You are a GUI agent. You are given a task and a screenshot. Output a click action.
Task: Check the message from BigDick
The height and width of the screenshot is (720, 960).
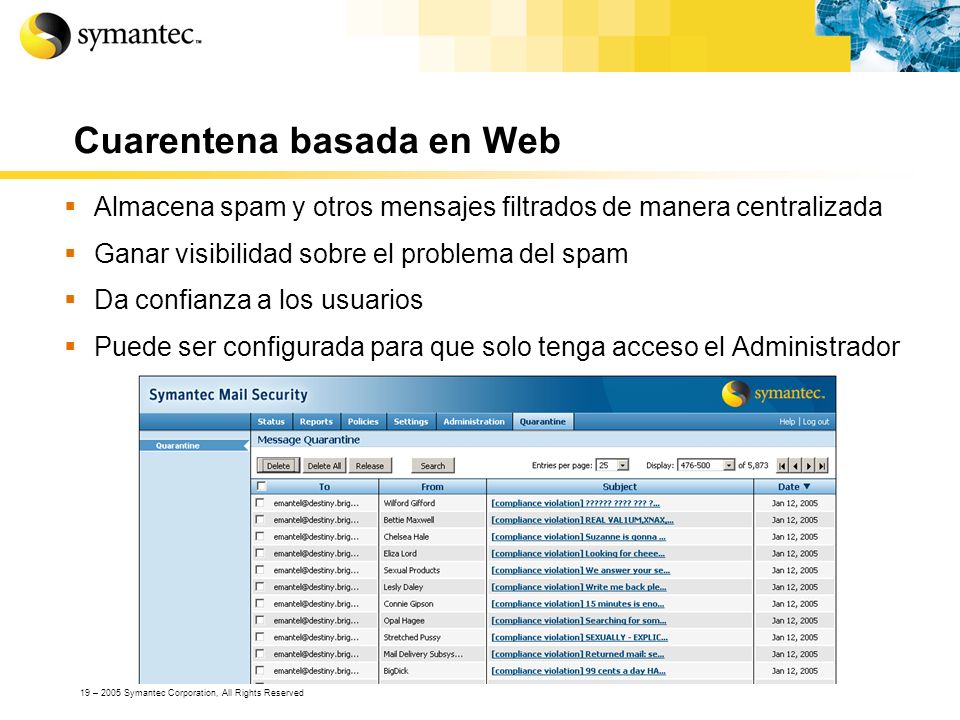coord(260,670)
